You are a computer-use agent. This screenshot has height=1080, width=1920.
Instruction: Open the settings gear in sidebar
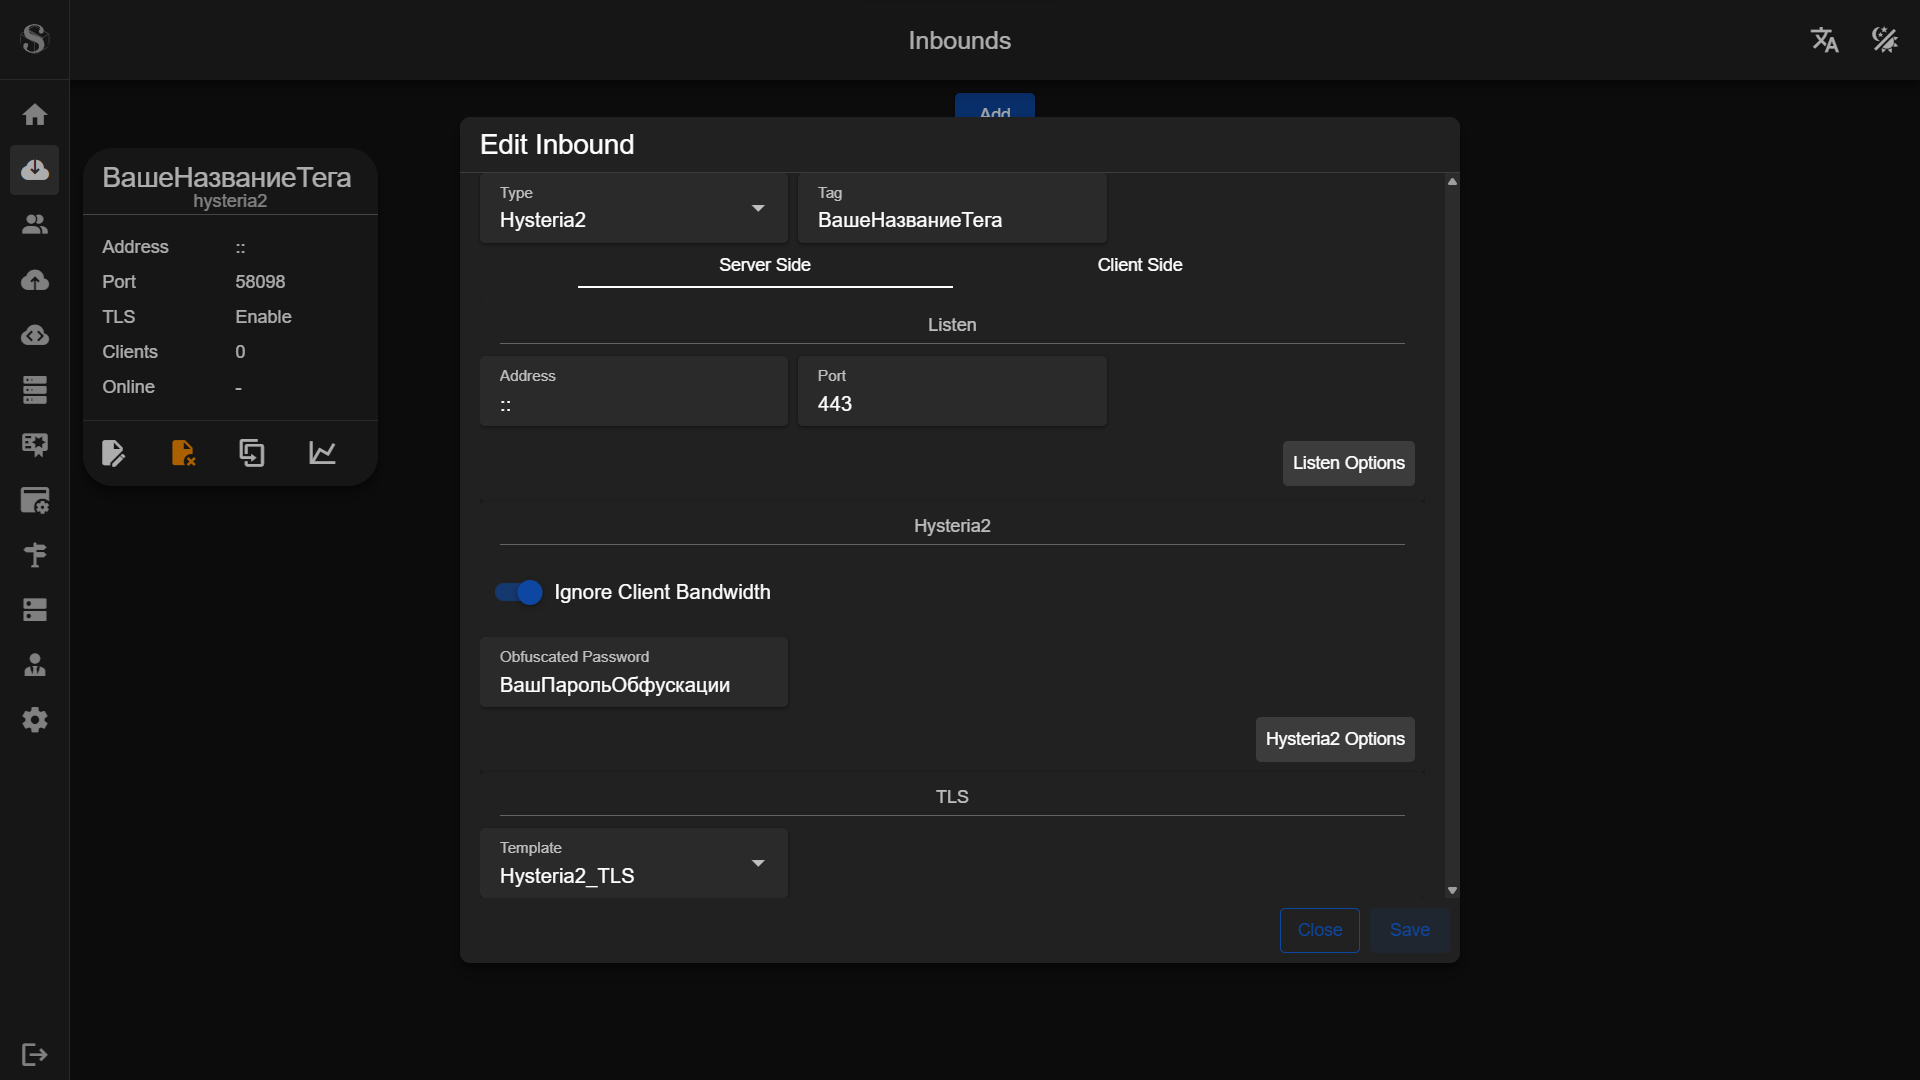(35, 720)
